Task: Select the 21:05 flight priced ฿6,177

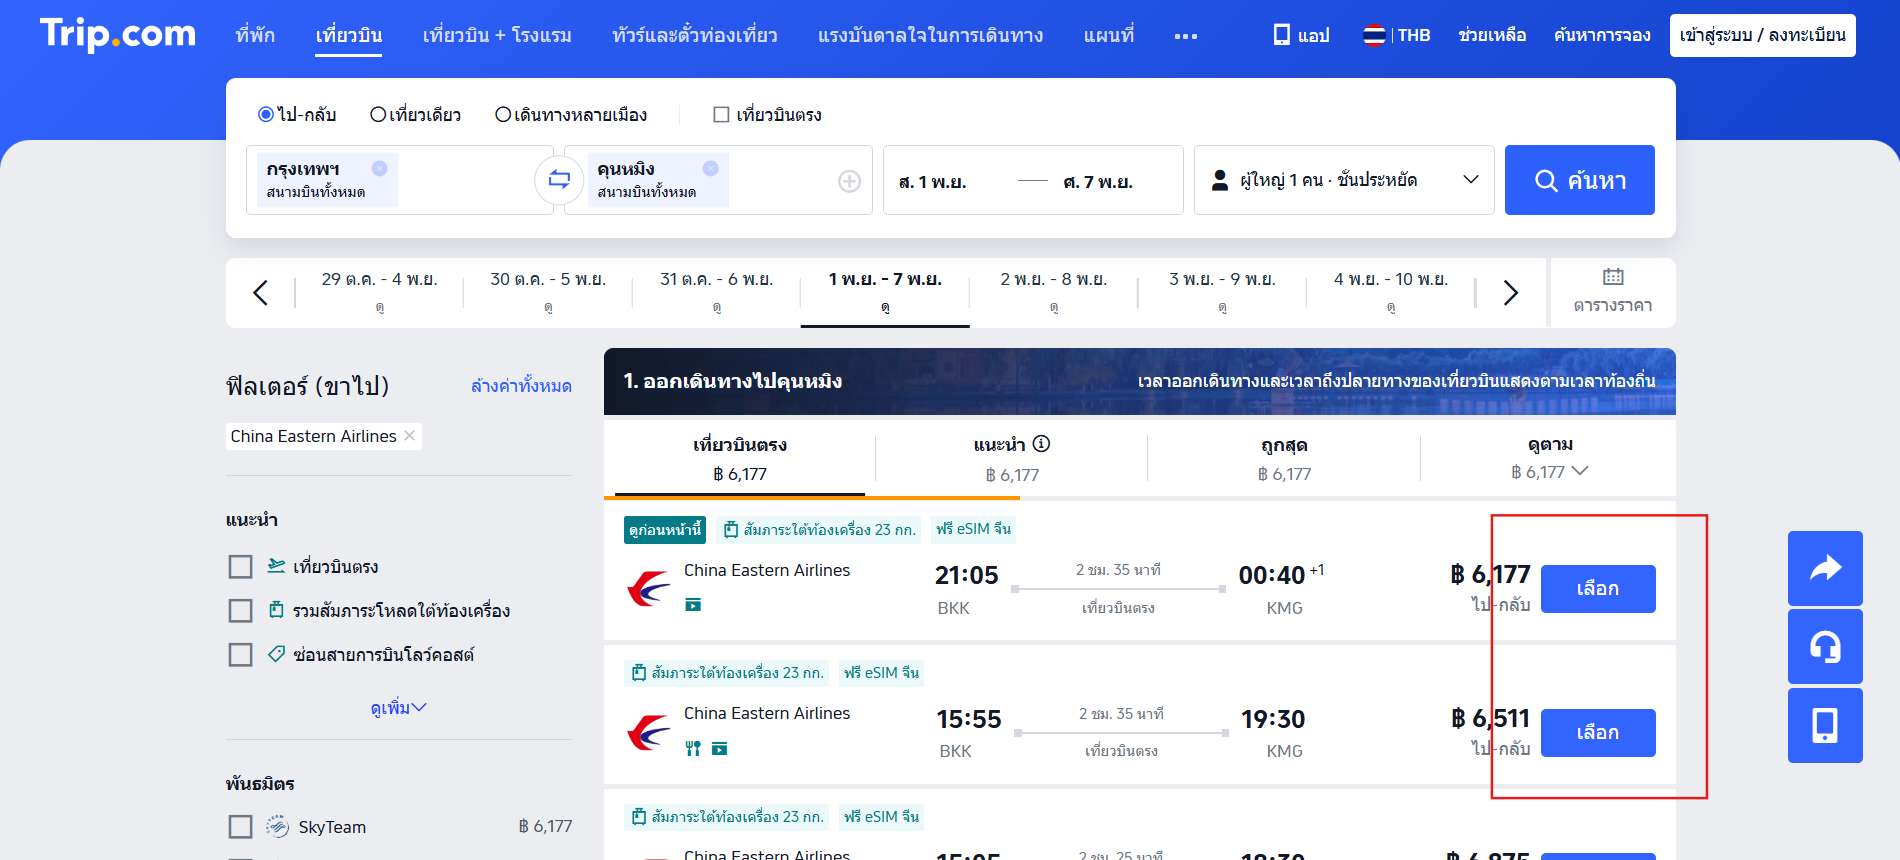Action: [x=1597, y=589]
